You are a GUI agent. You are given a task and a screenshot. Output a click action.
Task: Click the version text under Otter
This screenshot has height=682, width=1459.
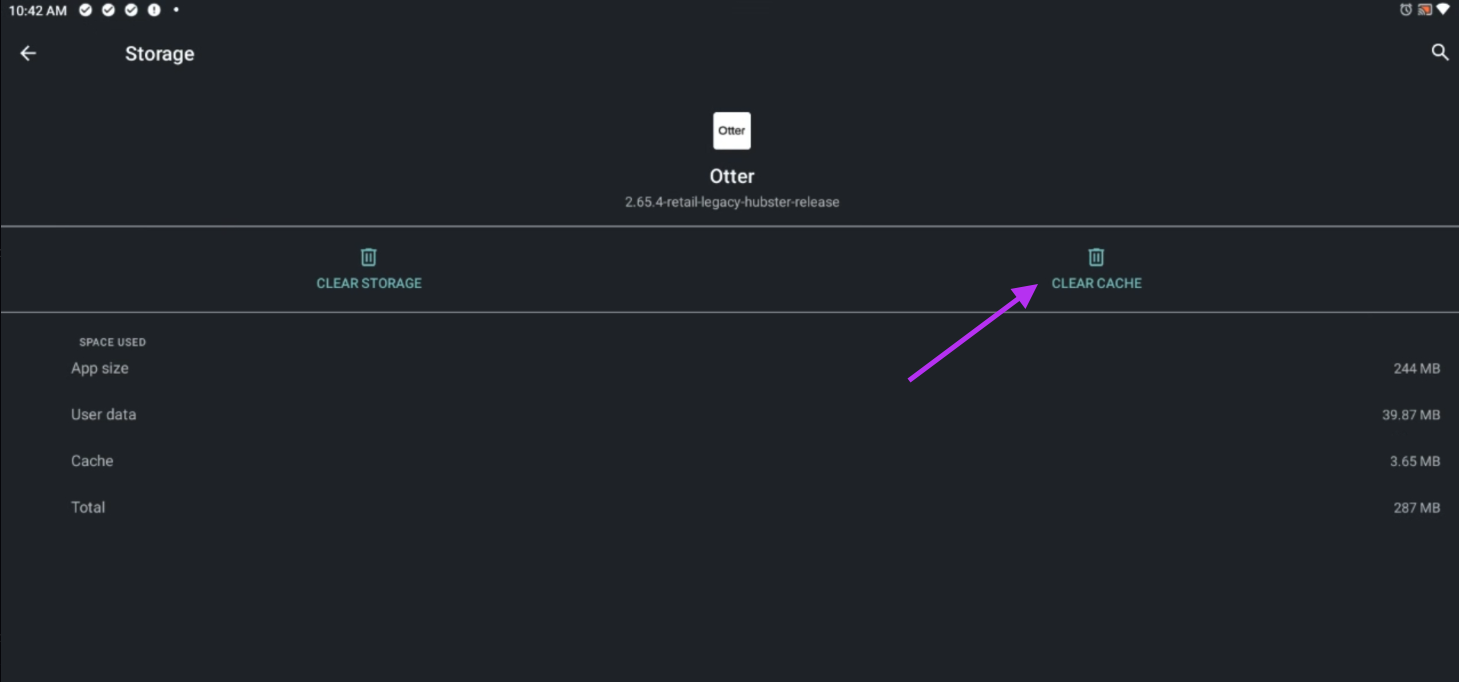tap(732, 202)
